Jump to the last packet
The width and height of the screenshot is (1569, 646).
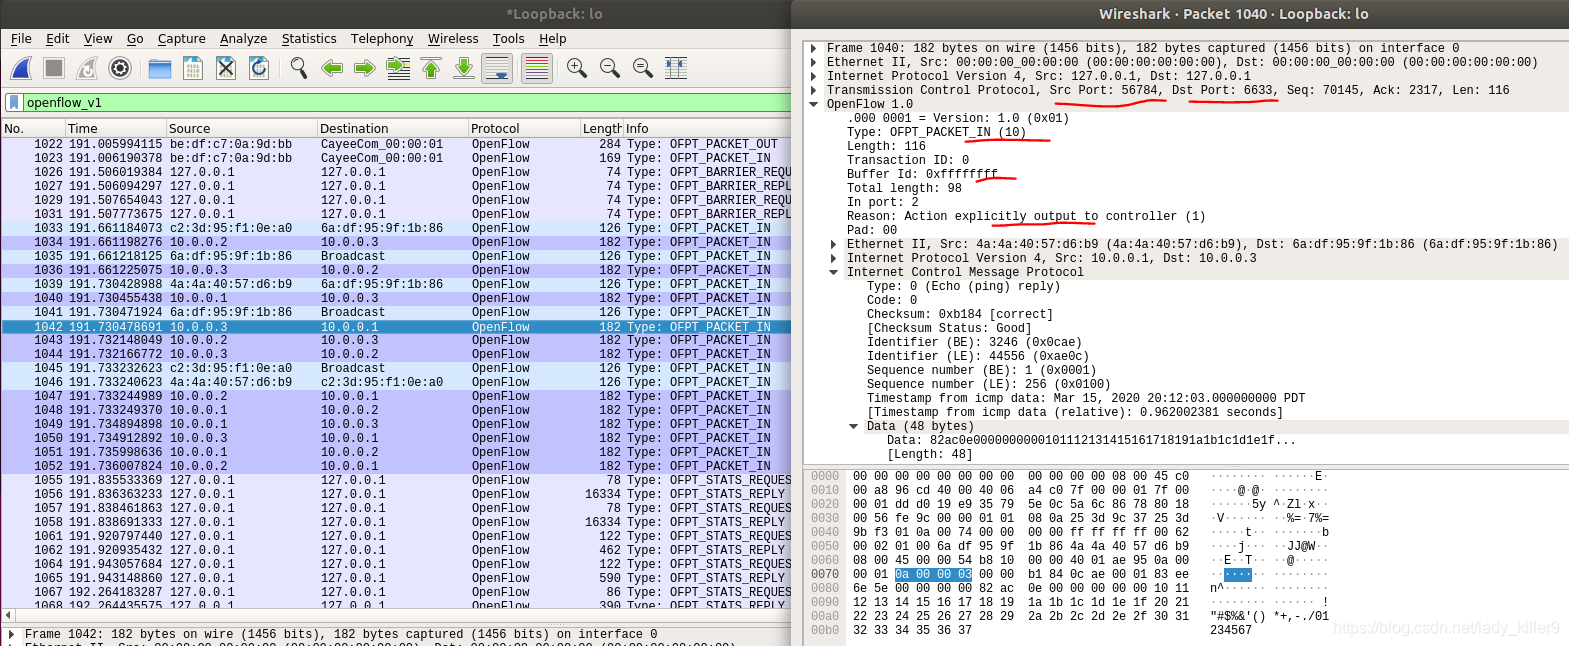tap(464, 68)
